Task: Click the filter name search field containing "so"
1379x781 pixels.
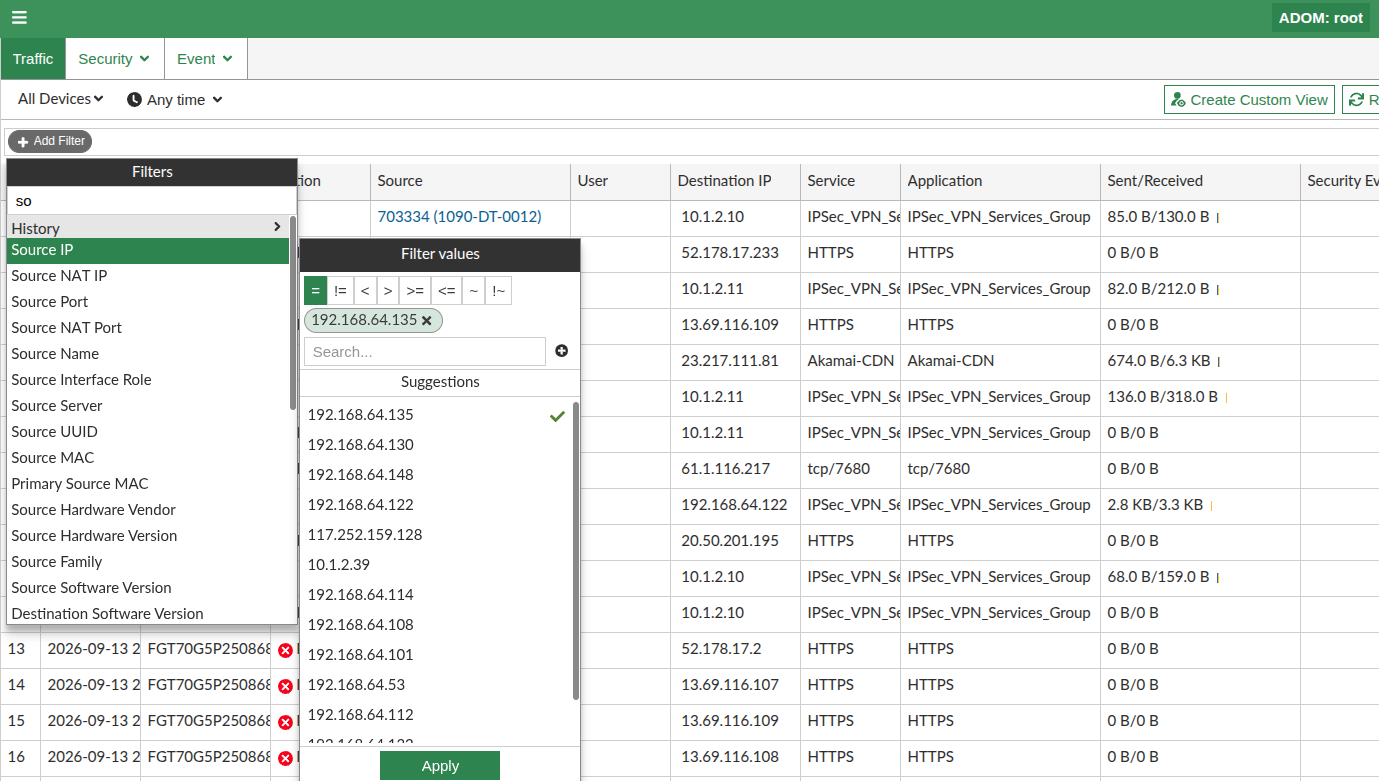Action: (152, 201)
